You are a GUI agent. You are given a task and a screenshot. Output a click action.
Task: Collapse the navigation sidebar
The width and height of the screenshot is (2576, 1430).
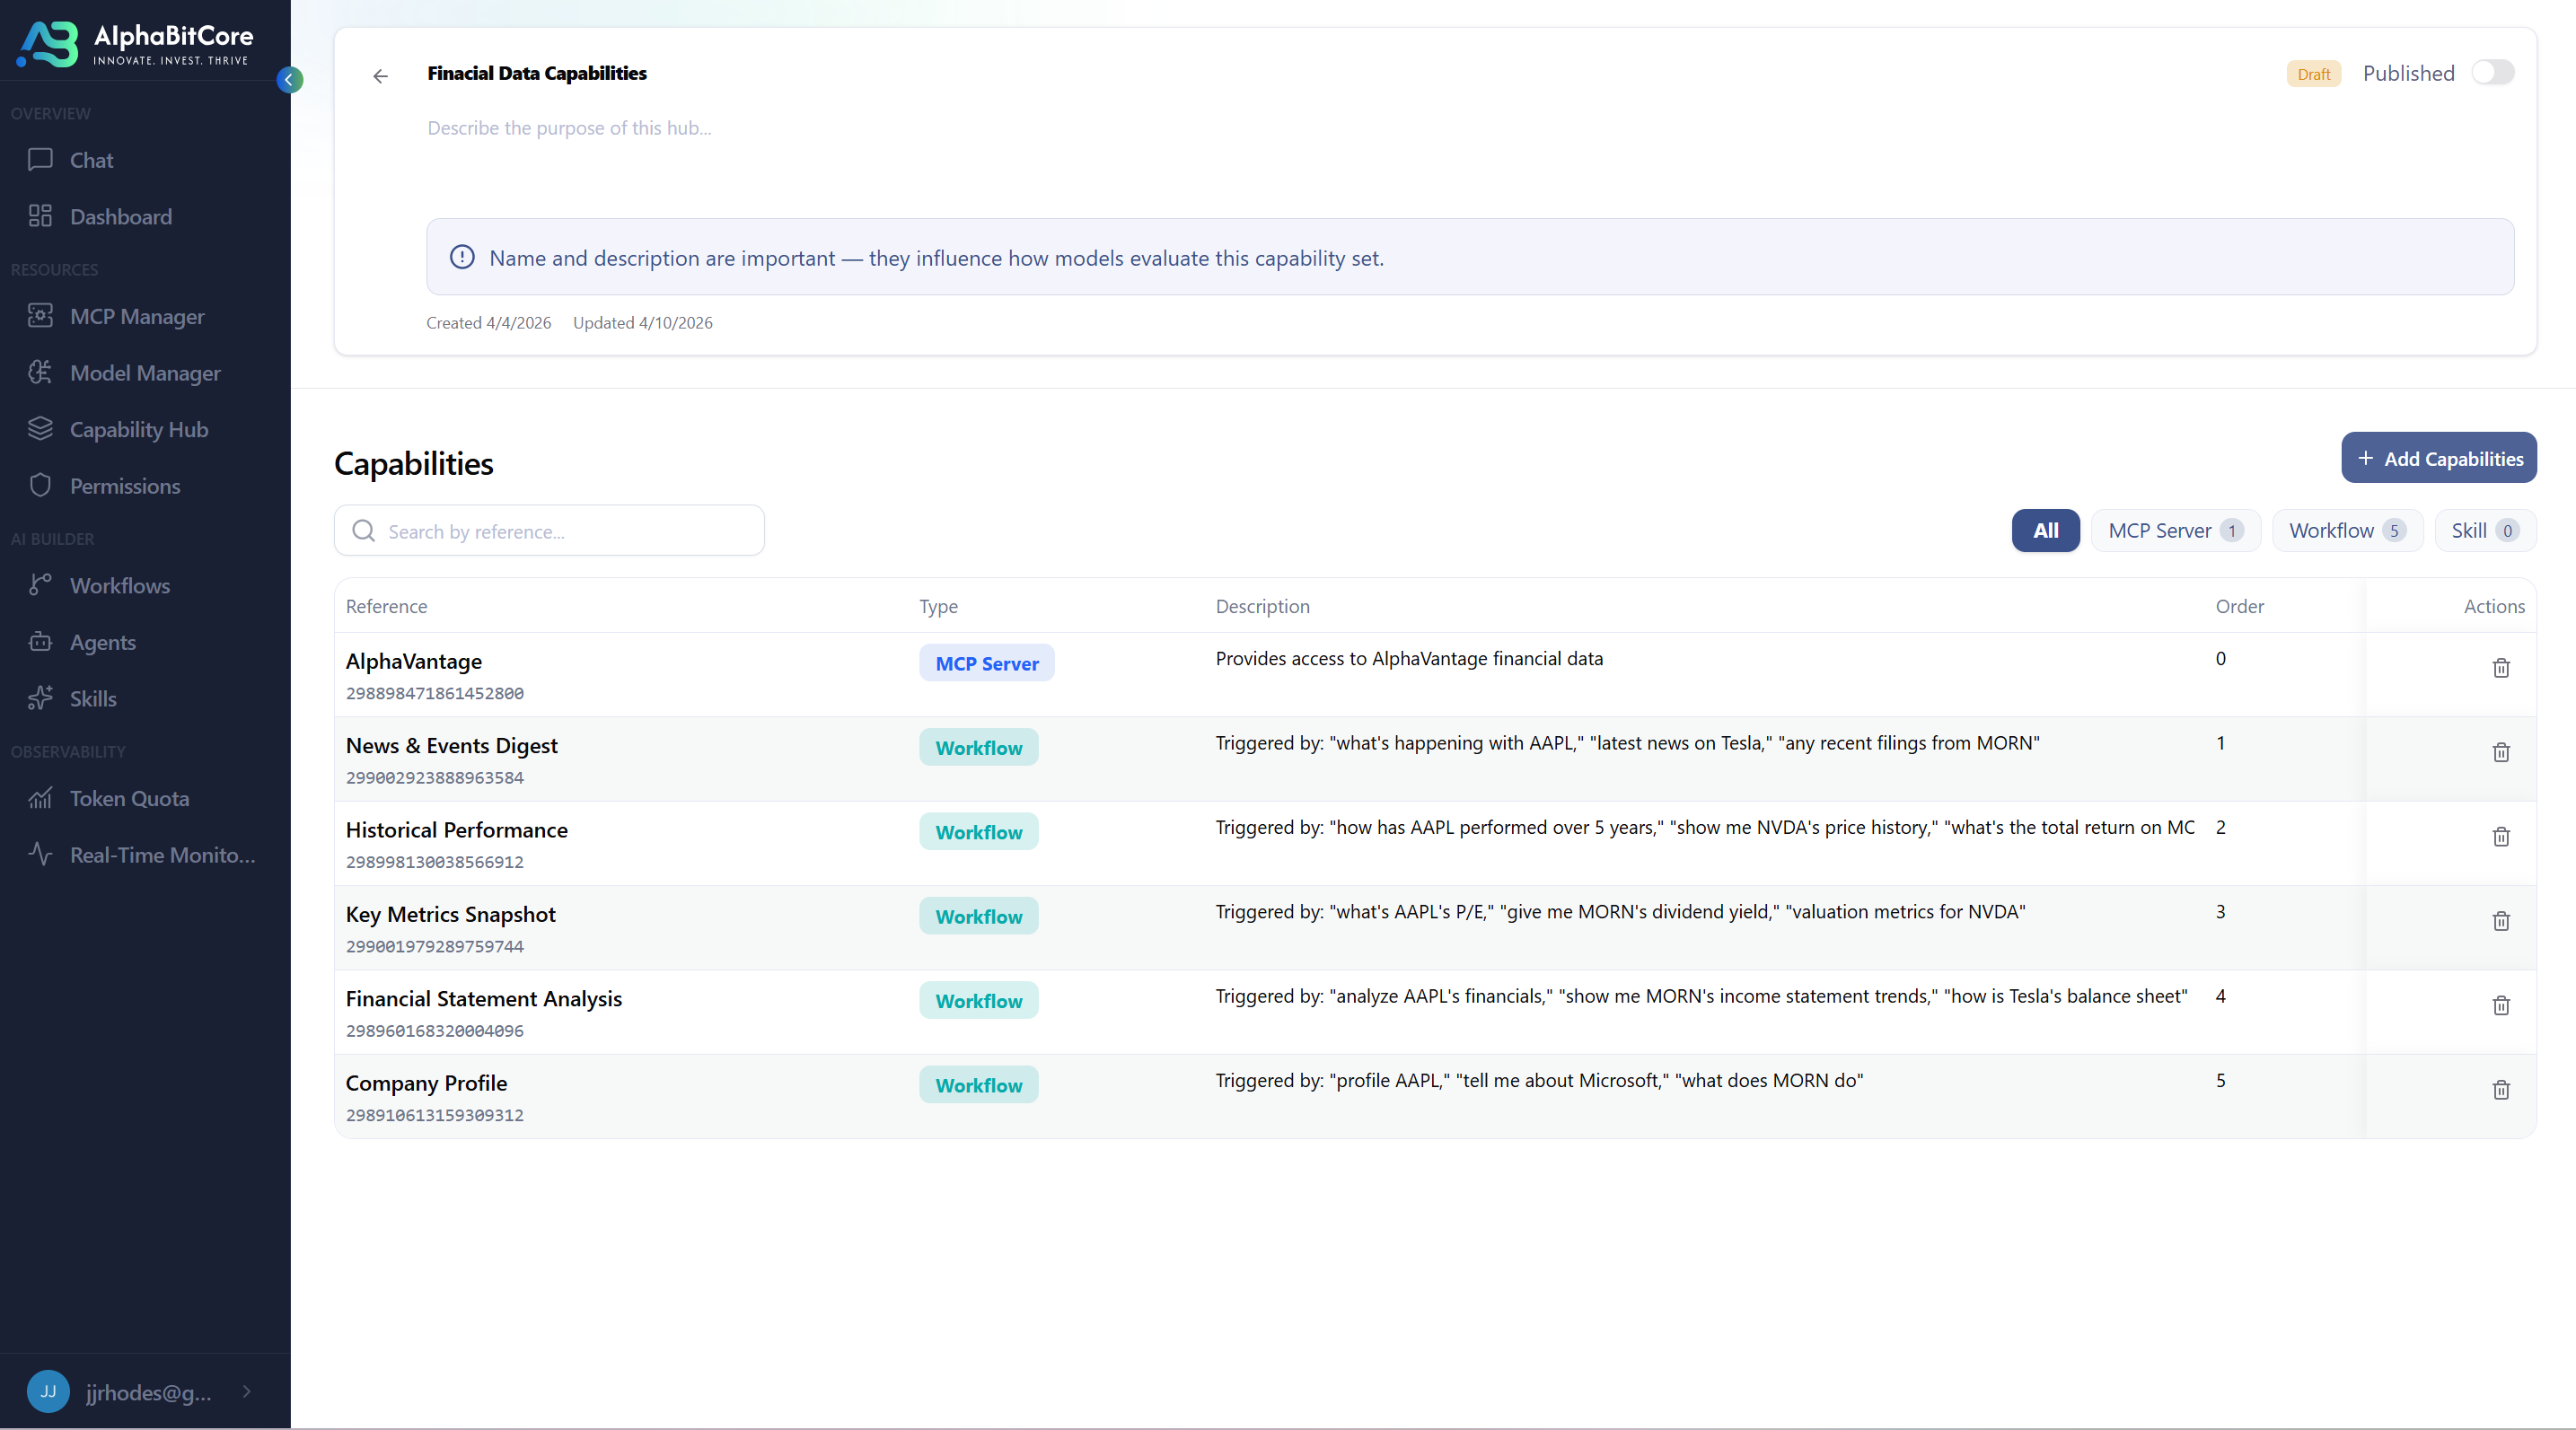(x=290, y=79)
